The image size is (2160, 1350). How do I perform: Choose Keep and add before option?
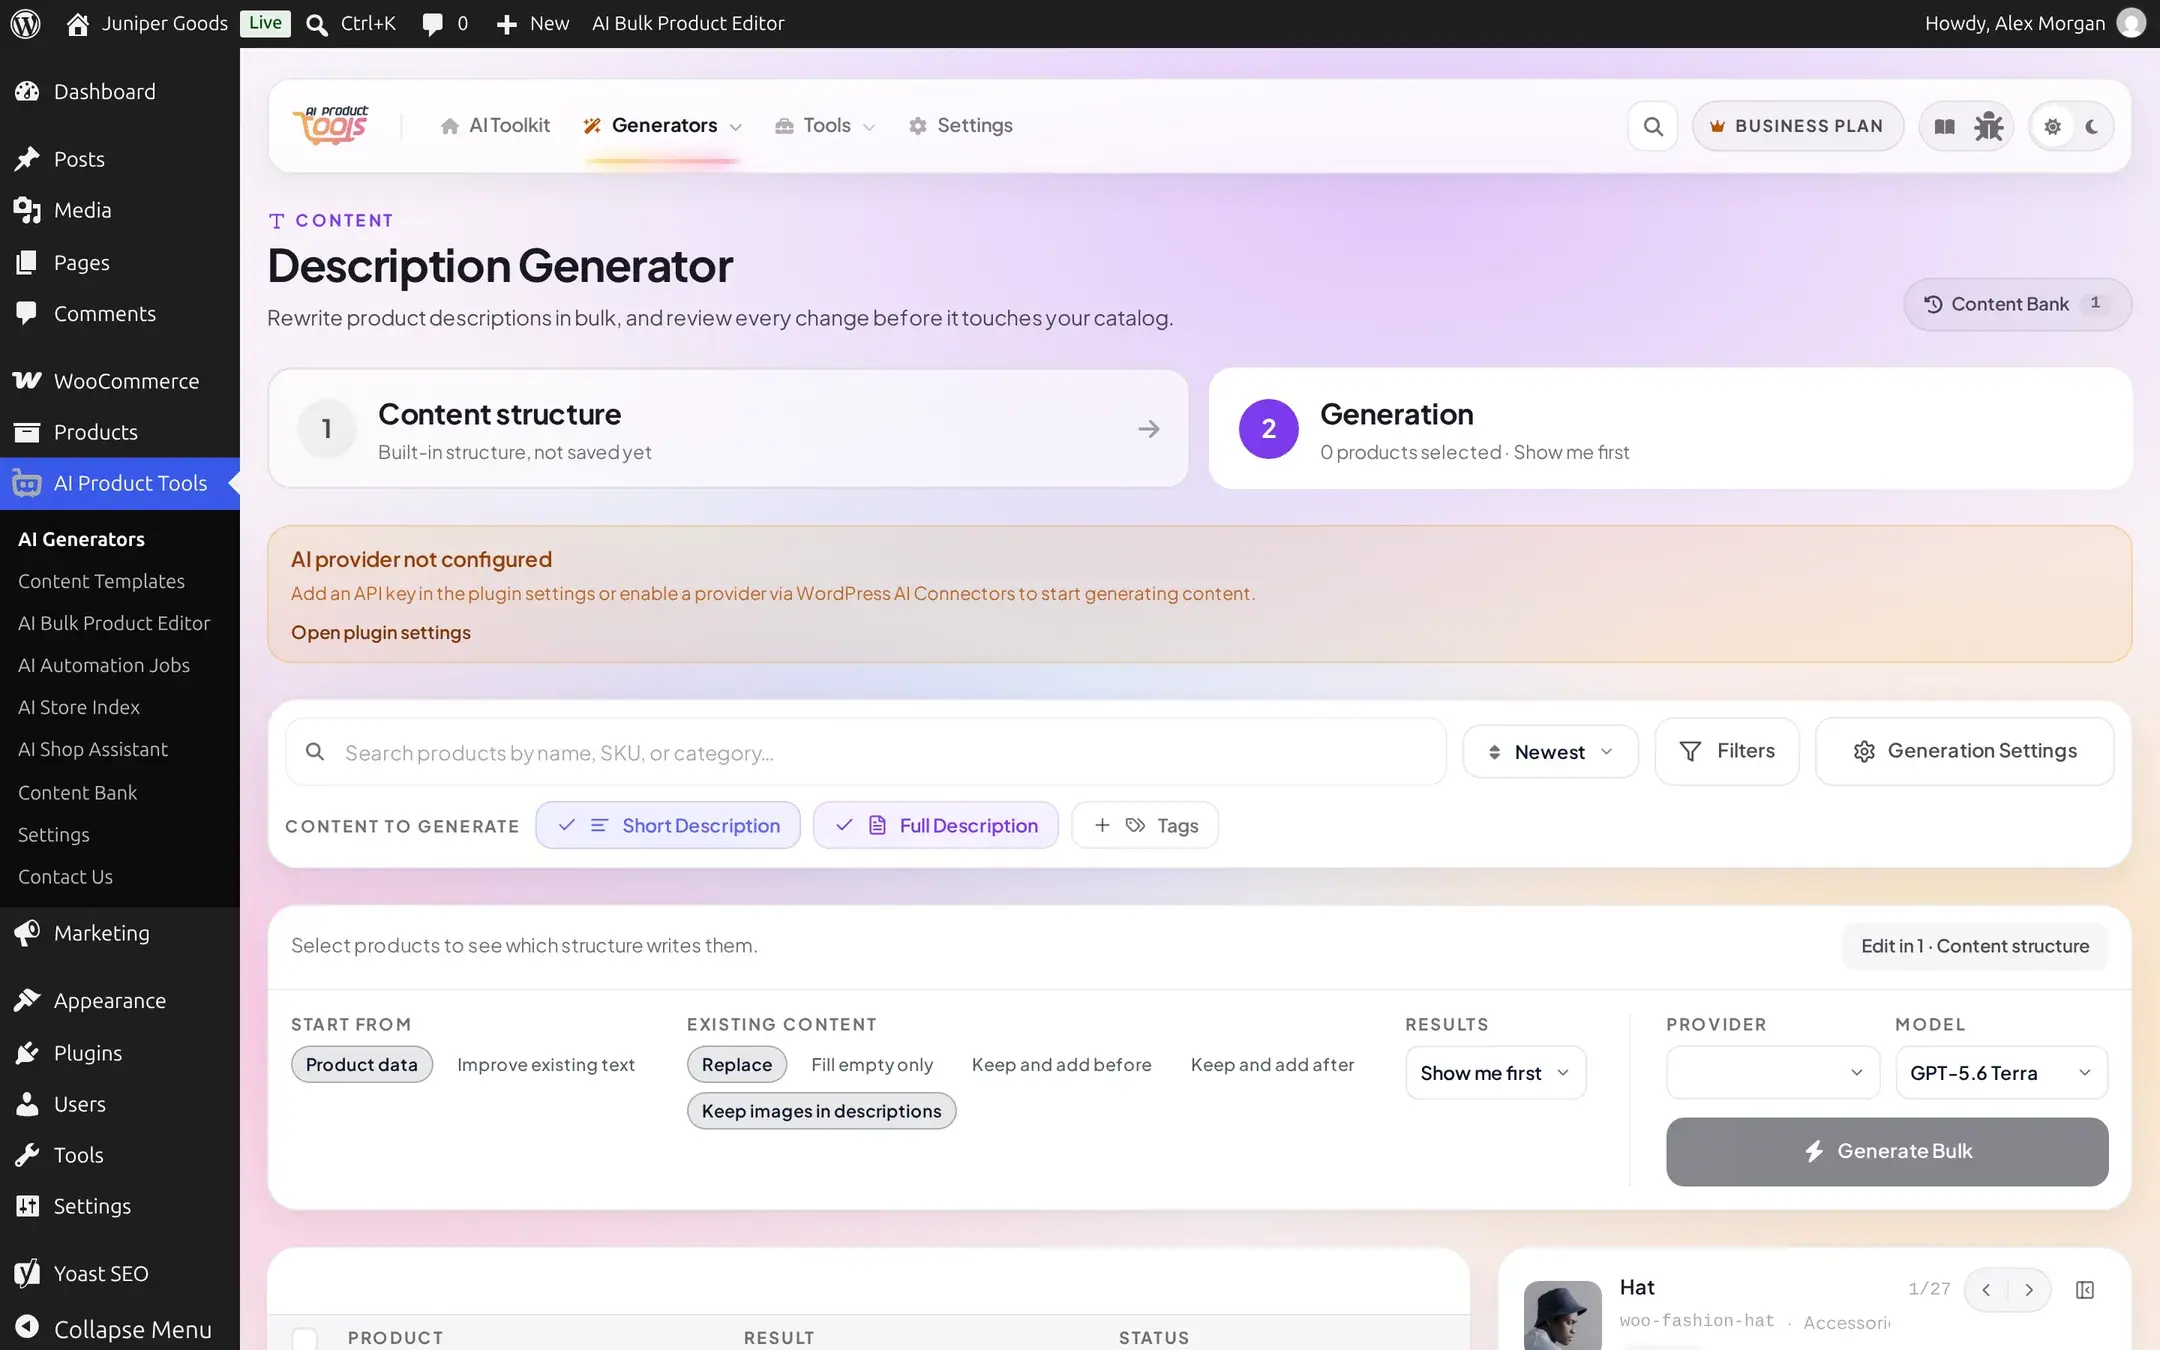click(1061, 1065)
